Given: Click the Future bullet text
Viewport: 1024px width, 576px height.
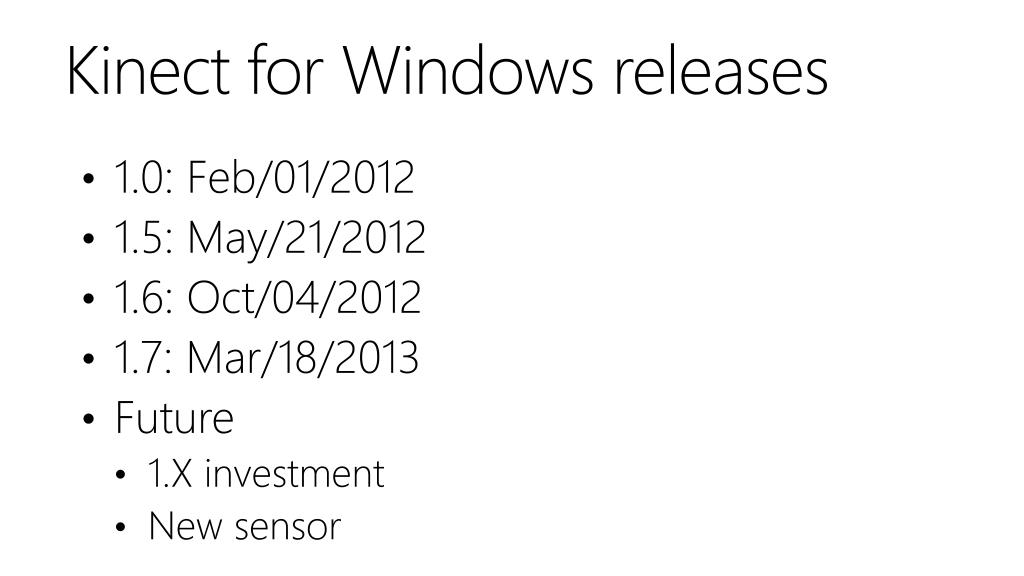Looking at the screenshot, I should pyautogui.click(x=174, y=418).
